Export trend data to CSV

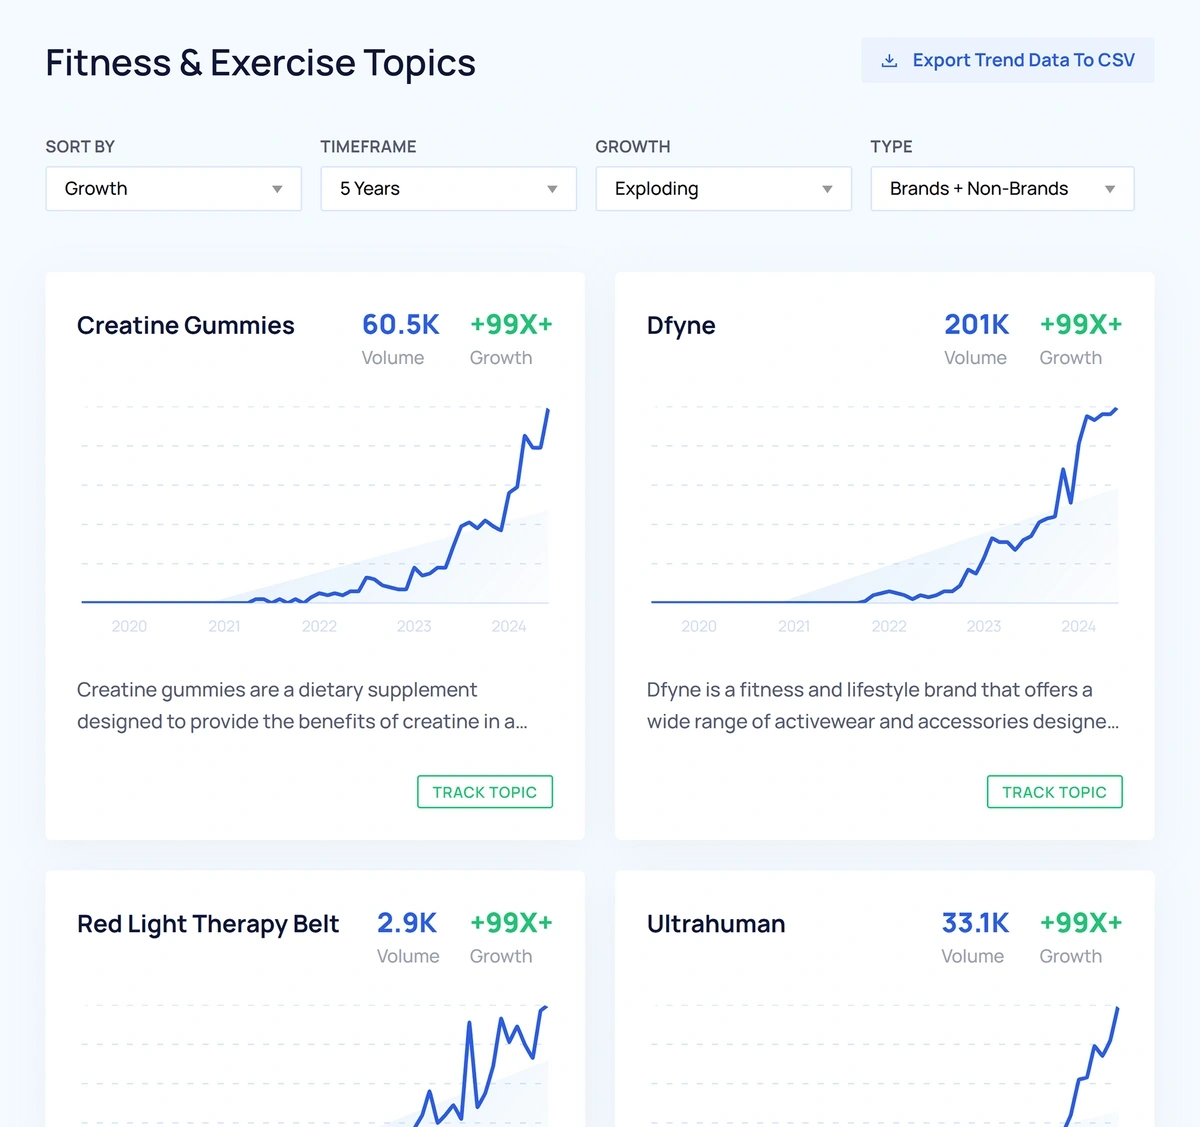click(x=1008, y=60)
